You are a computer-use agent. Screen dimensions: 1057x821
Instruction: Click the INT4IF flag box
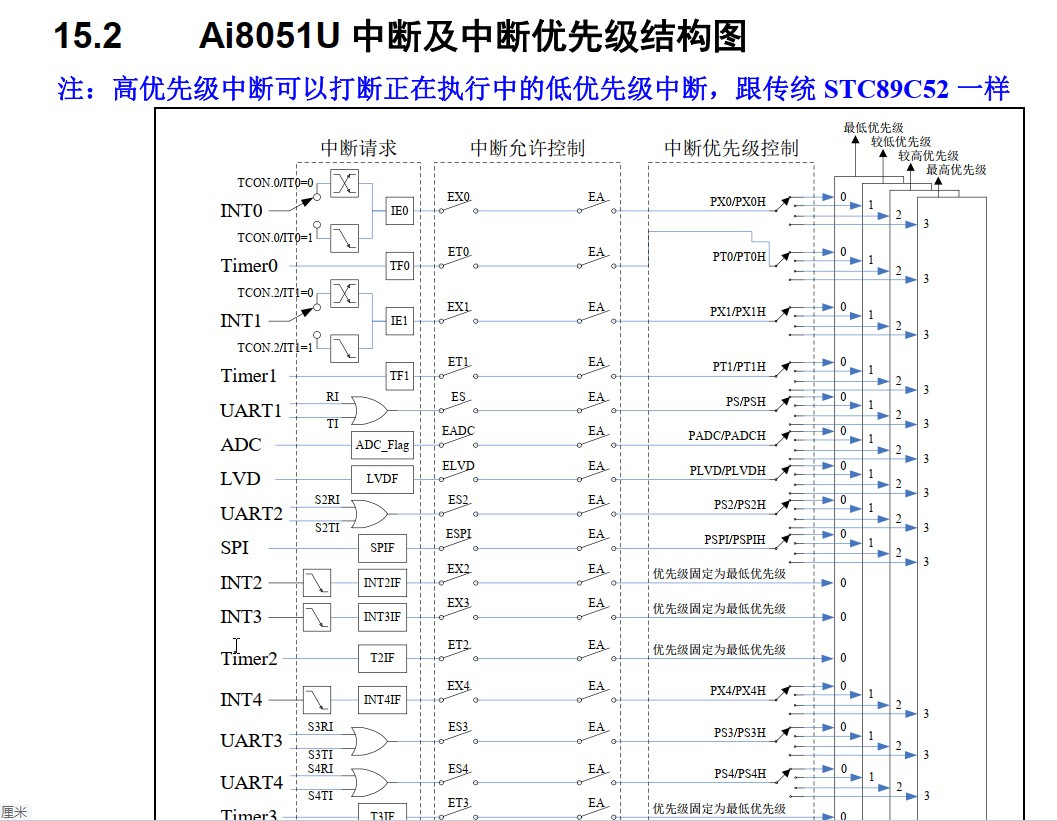(x=382, y=700)
